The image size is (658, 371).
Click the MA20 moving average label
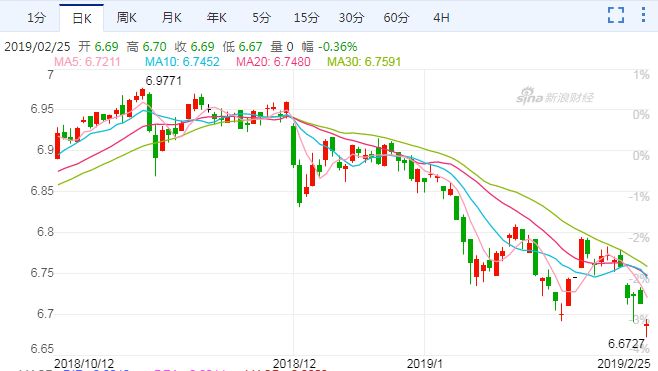tap(273, 62)
